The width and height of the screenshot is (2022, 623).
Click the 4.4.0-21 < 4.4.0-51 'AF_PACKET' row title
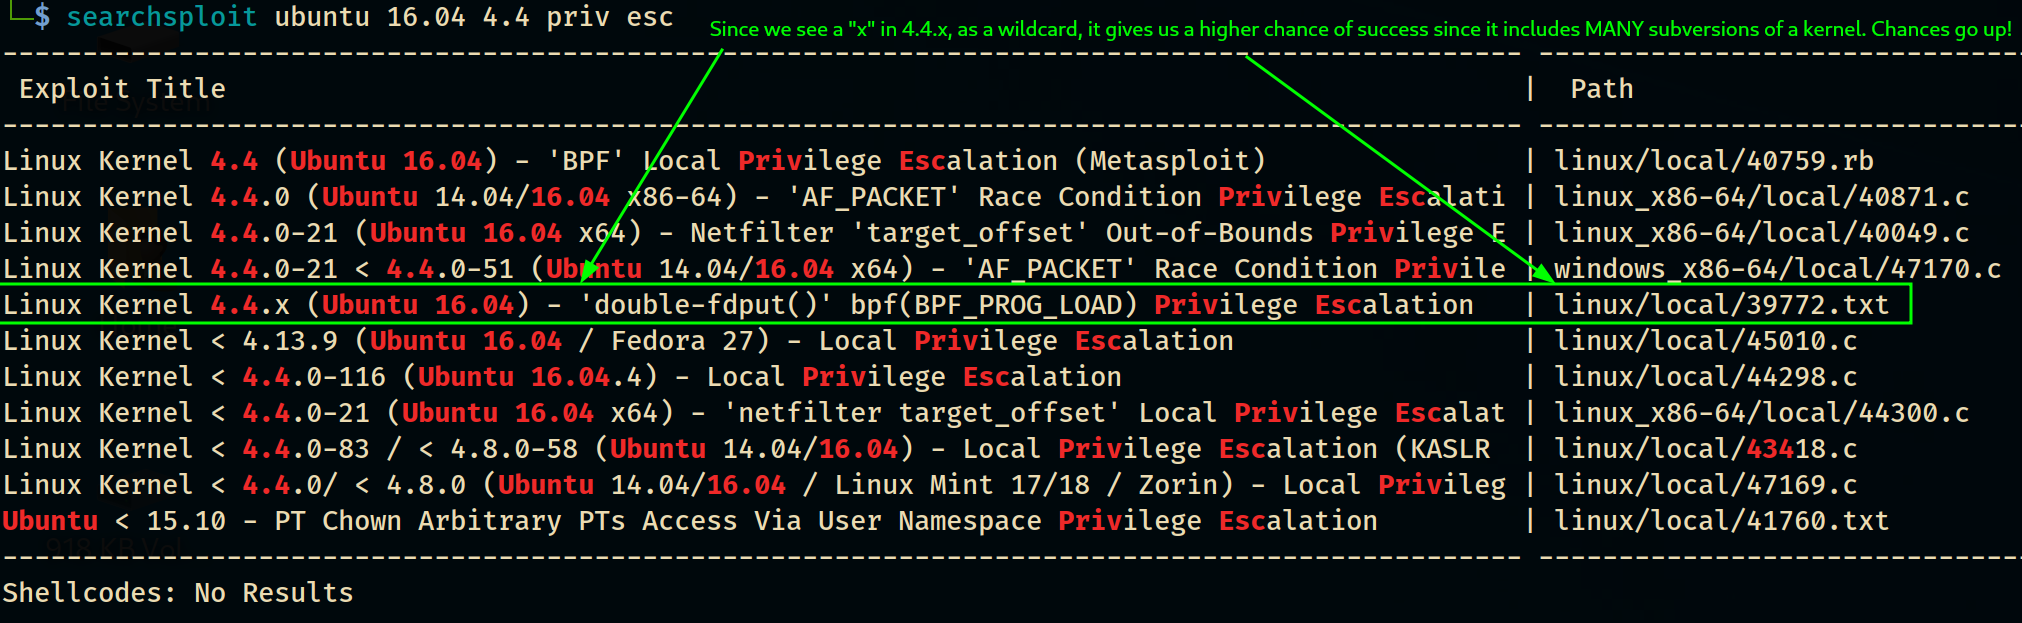(x=753, y=269)
